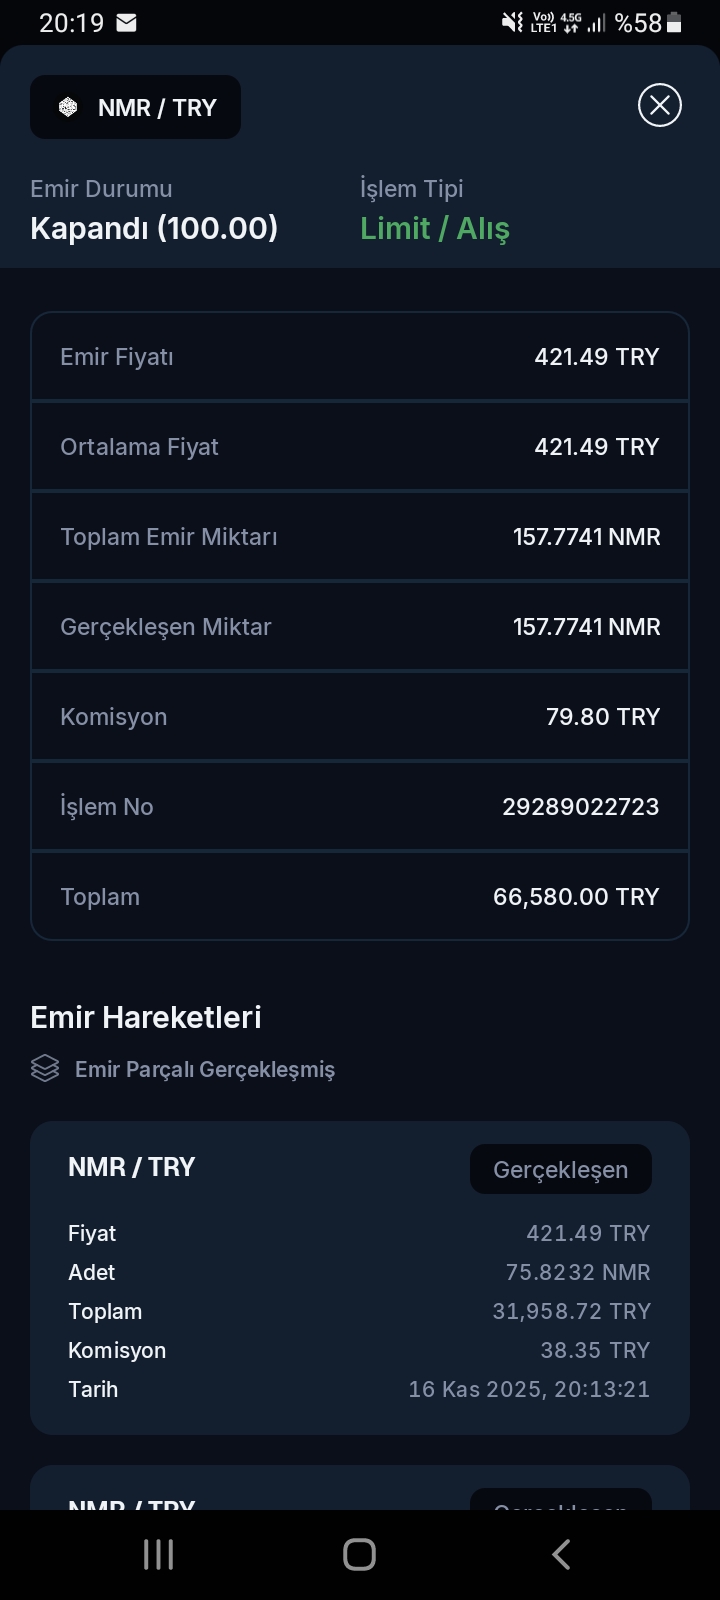The image size is (720, 1600).
Task: Tap the Emir Fiyatı row
Action: click(x=360, y=357)
